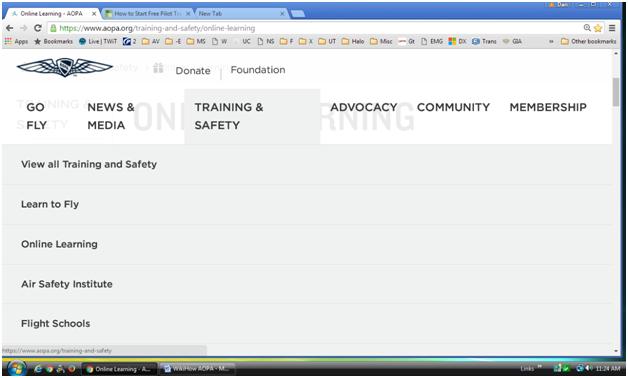Open the Other bookmarks folder

click(588, 41)
